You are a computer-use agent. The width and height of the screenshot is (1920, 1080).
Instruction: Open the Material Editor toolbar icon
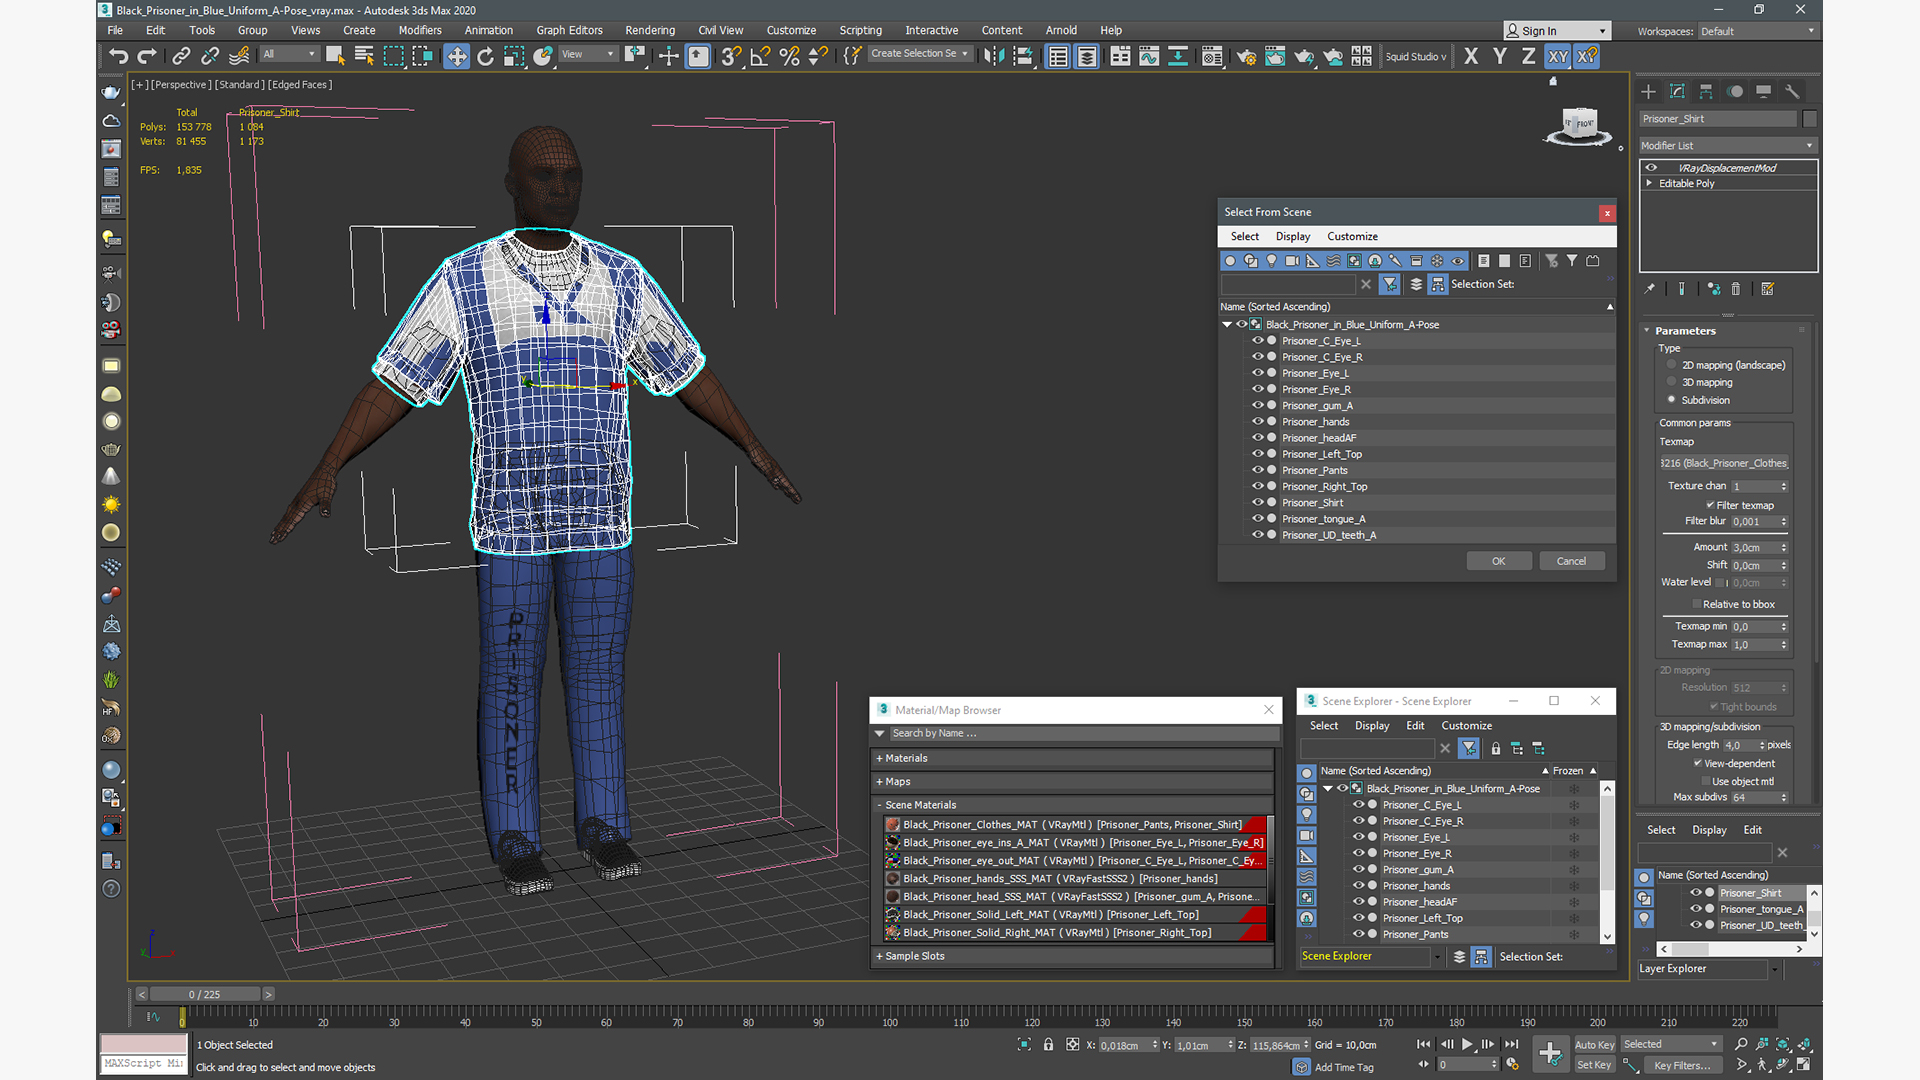pos(1212,56)
